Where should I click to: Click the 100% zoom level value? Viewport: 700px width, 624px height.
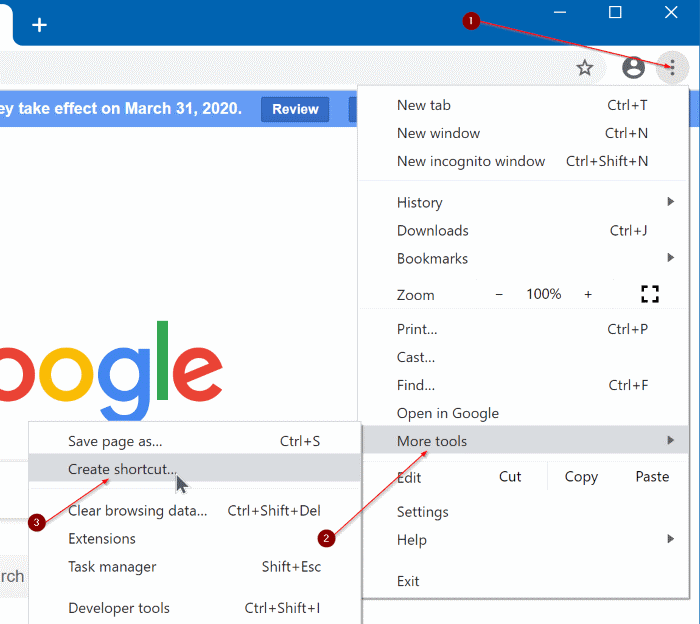(x=543, y=294)
